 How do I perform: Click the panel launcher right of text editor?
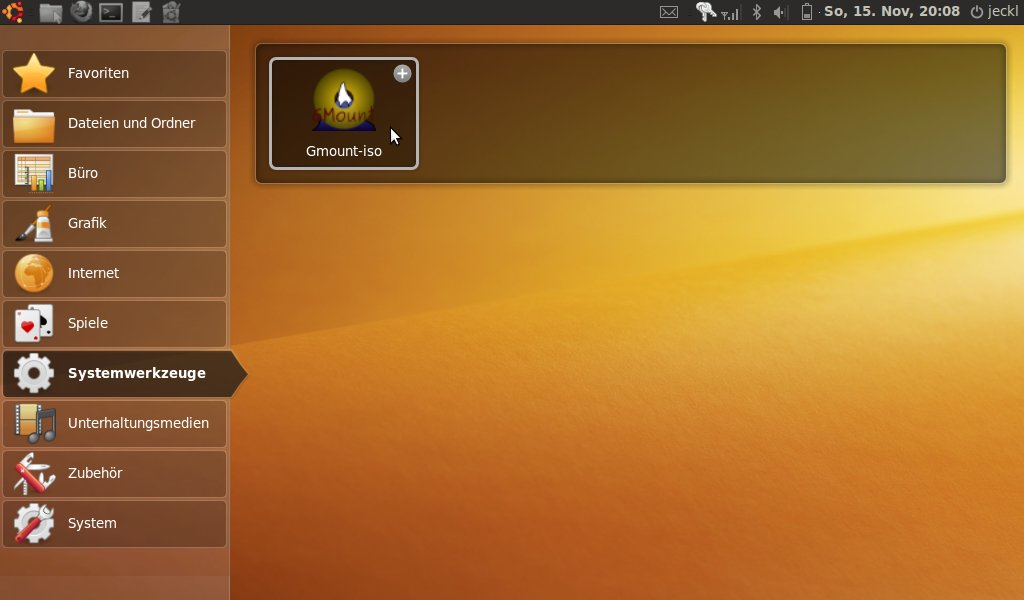[x=171, y=12]
